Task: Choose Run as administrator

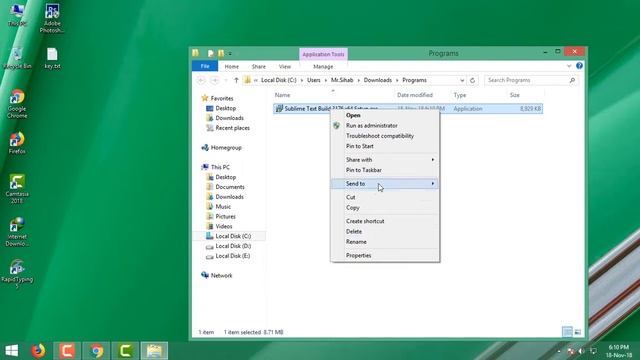Action: click(385, 126)
